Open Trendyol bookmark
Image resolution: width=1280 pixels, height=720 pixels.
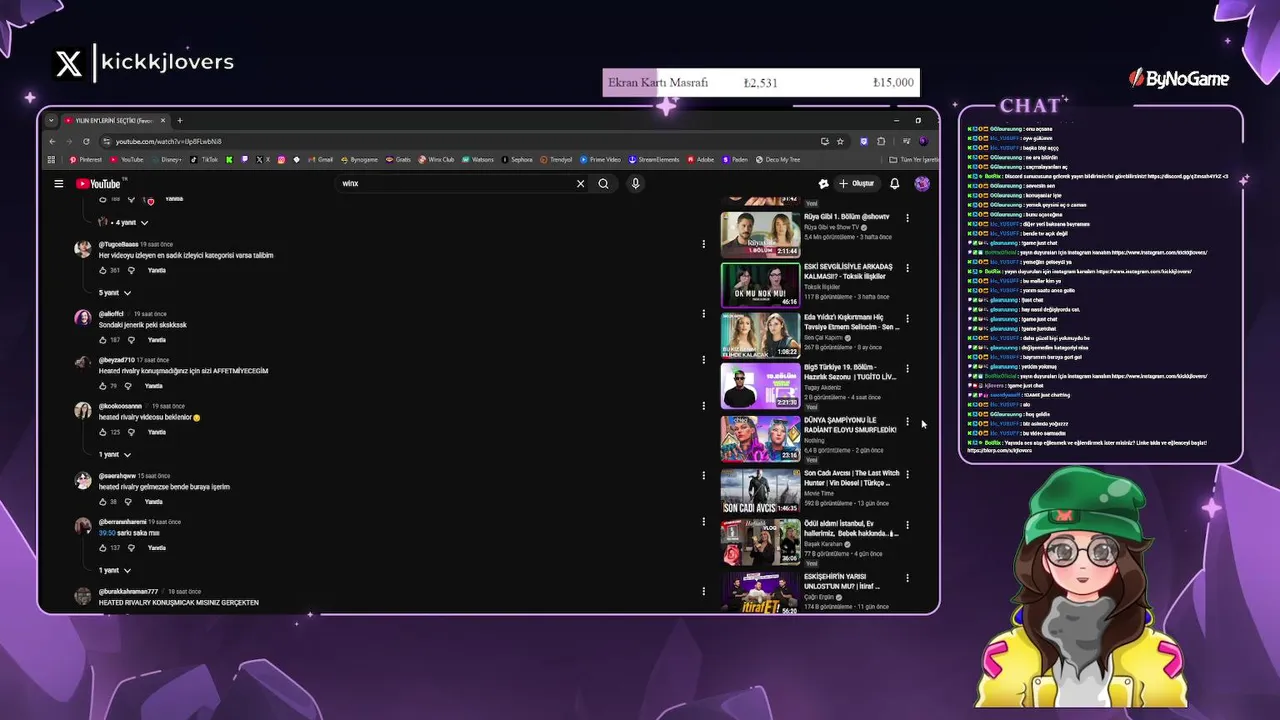point(556,160)
